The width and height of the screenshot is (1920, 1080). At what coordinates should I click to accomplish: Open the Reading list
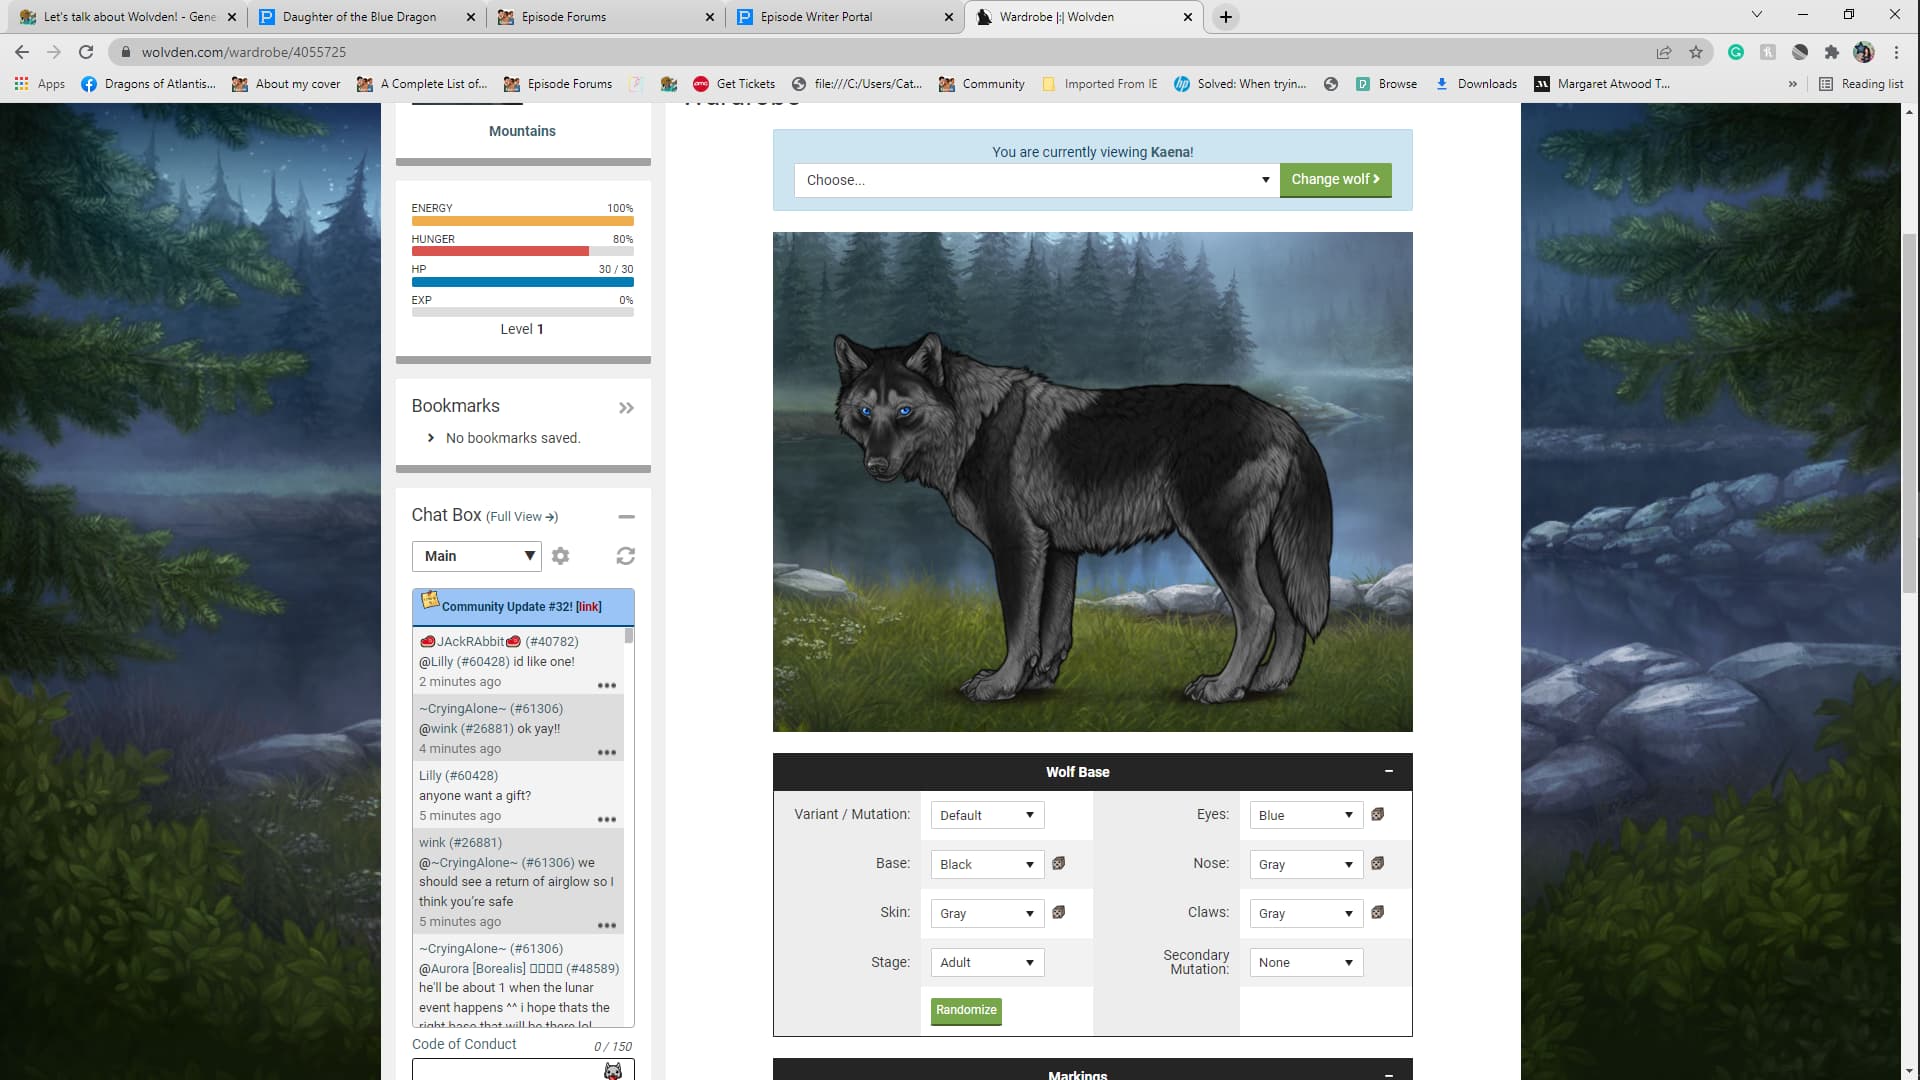1861,84
